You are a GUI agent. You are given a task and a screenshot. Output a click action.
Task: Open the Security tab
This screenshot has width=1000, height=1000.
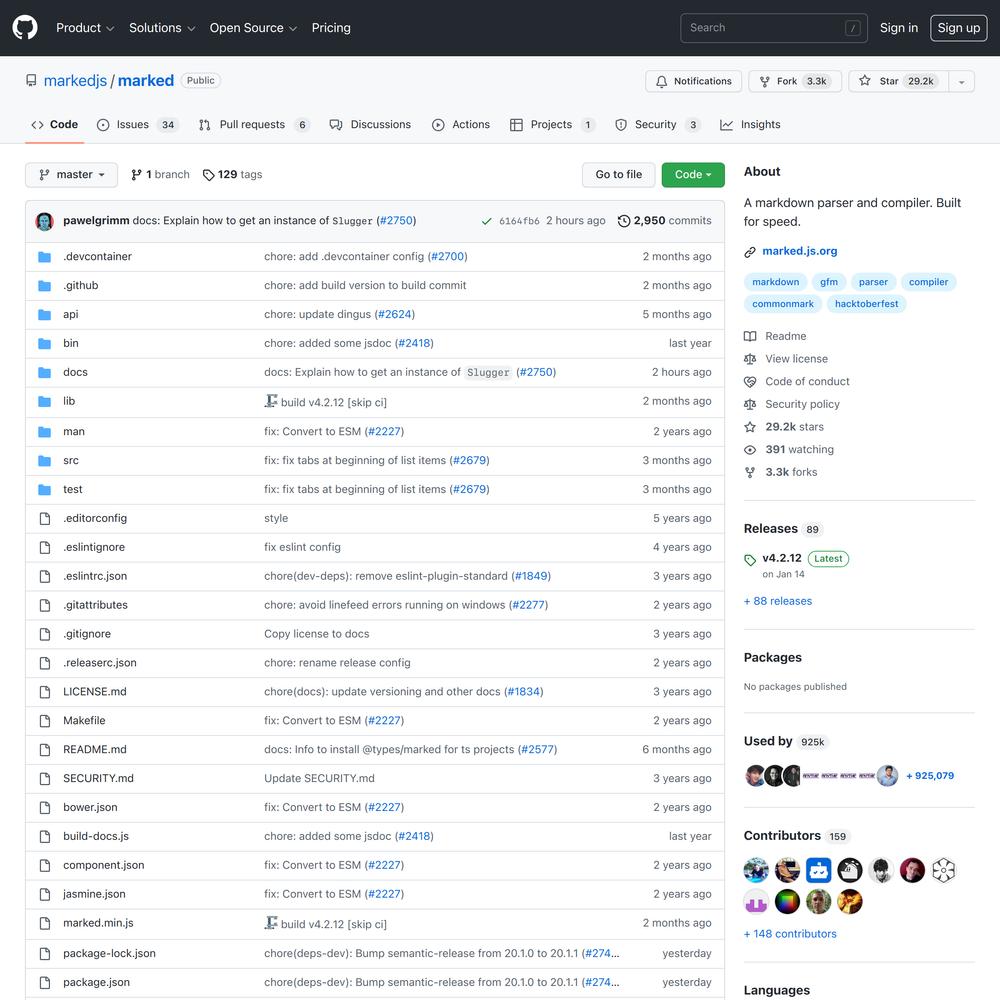click(658, 124)
